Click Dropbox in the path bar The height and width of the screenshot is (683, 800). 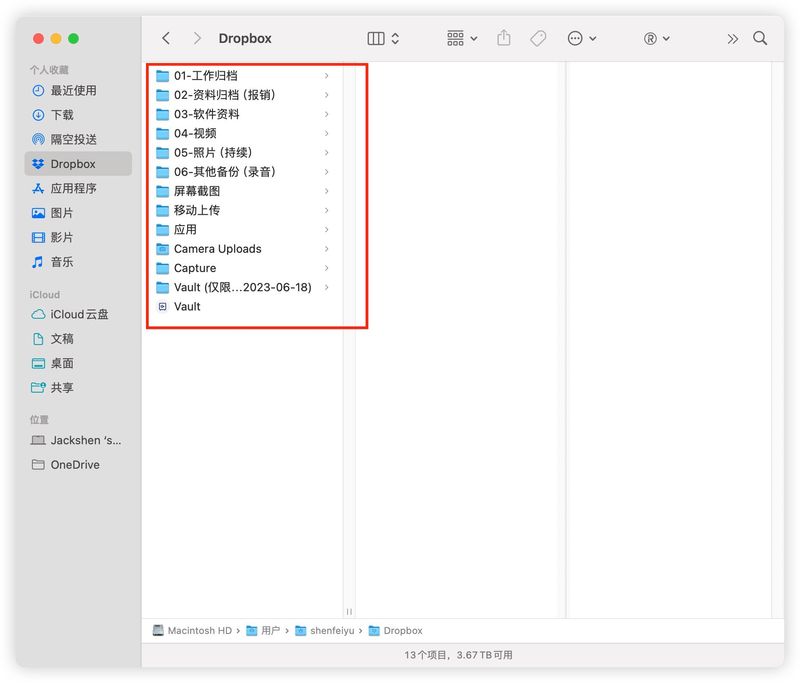click(396, 630)
